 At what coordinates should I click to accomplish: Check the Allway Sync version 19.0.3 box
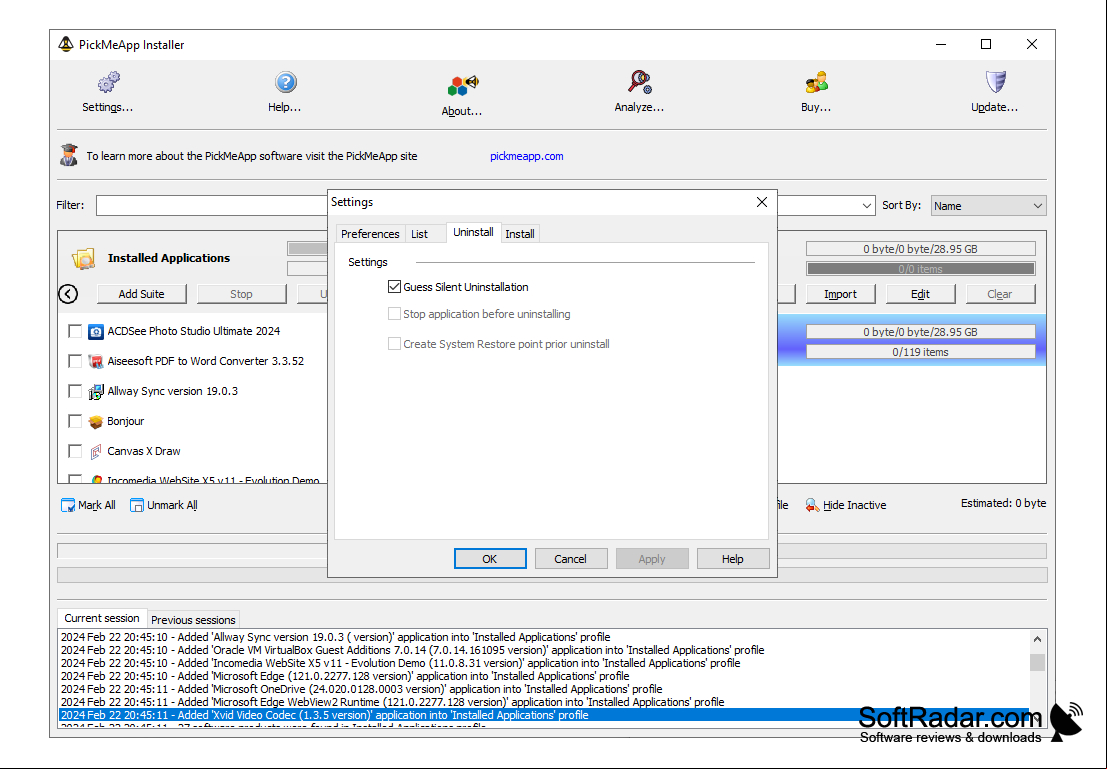pos(75,391)
